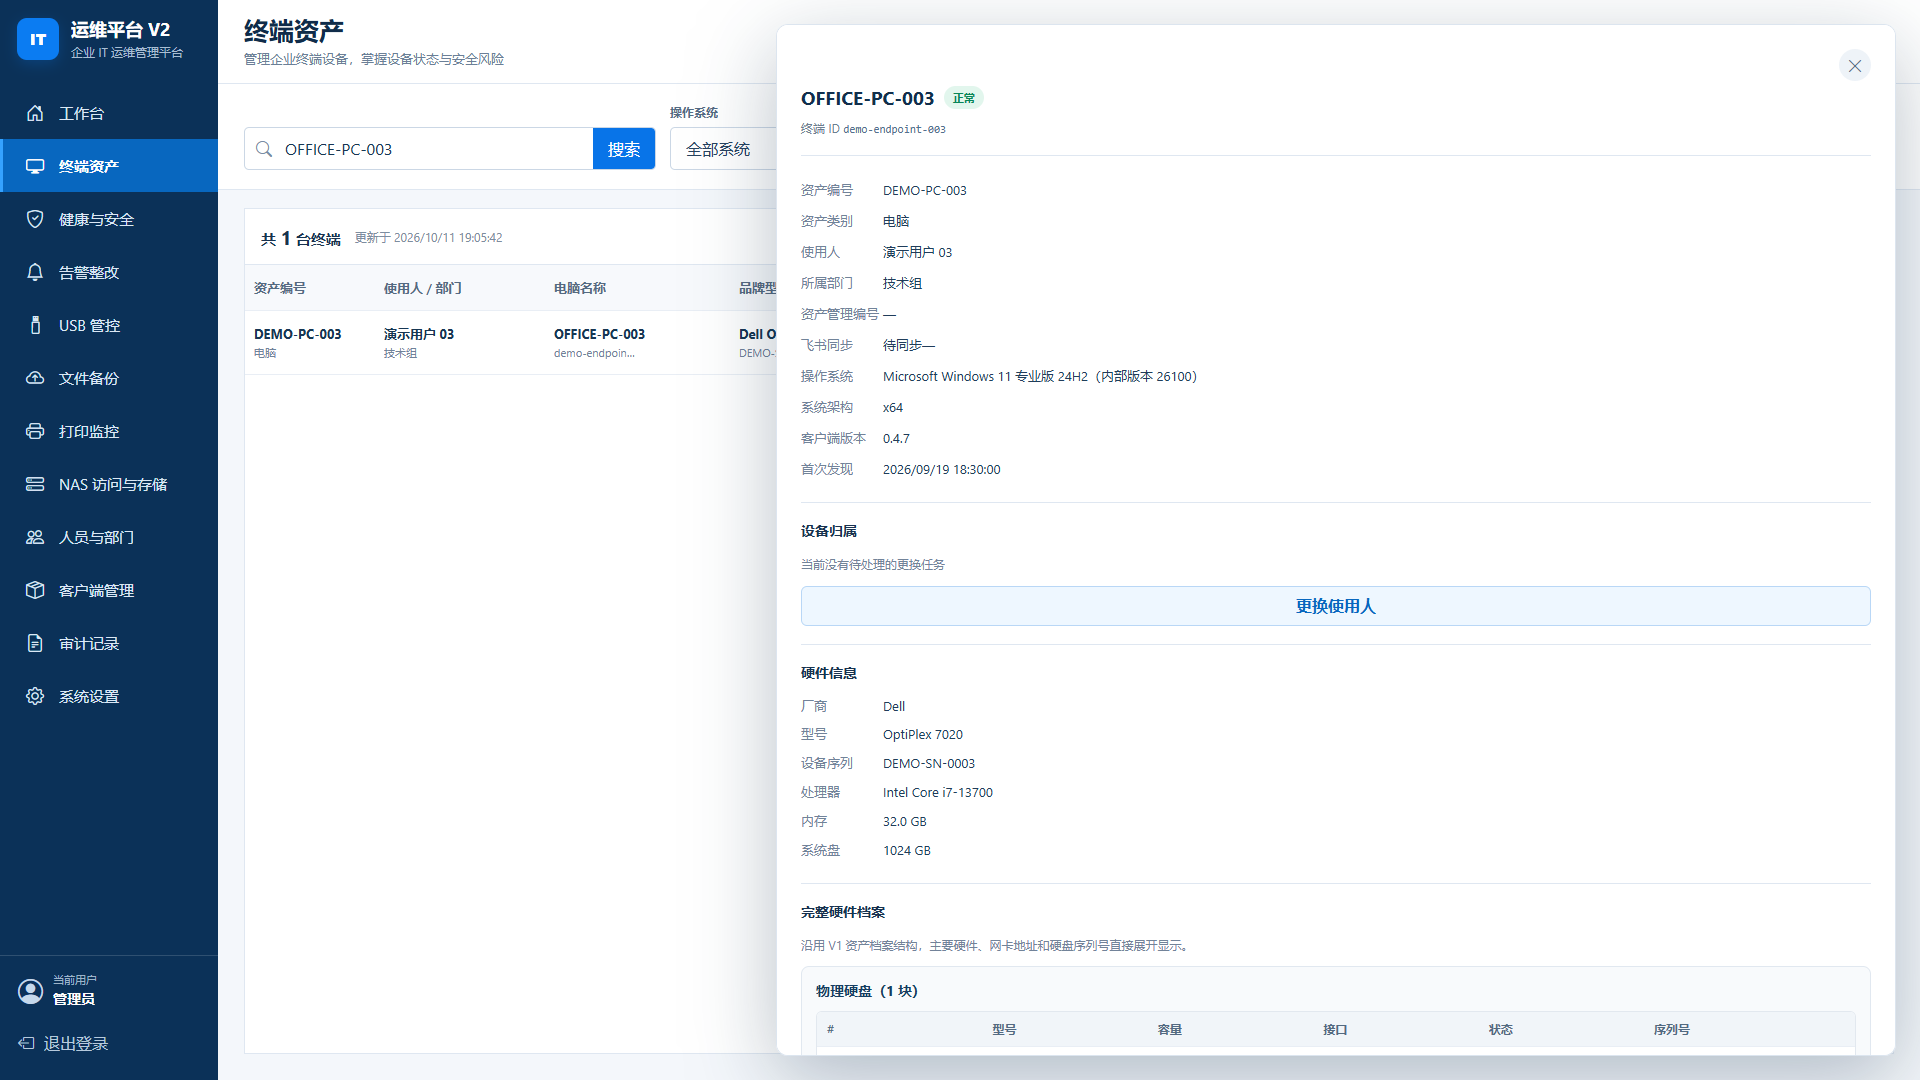Click the 文件备份 cloud icon

click(35, 378)
